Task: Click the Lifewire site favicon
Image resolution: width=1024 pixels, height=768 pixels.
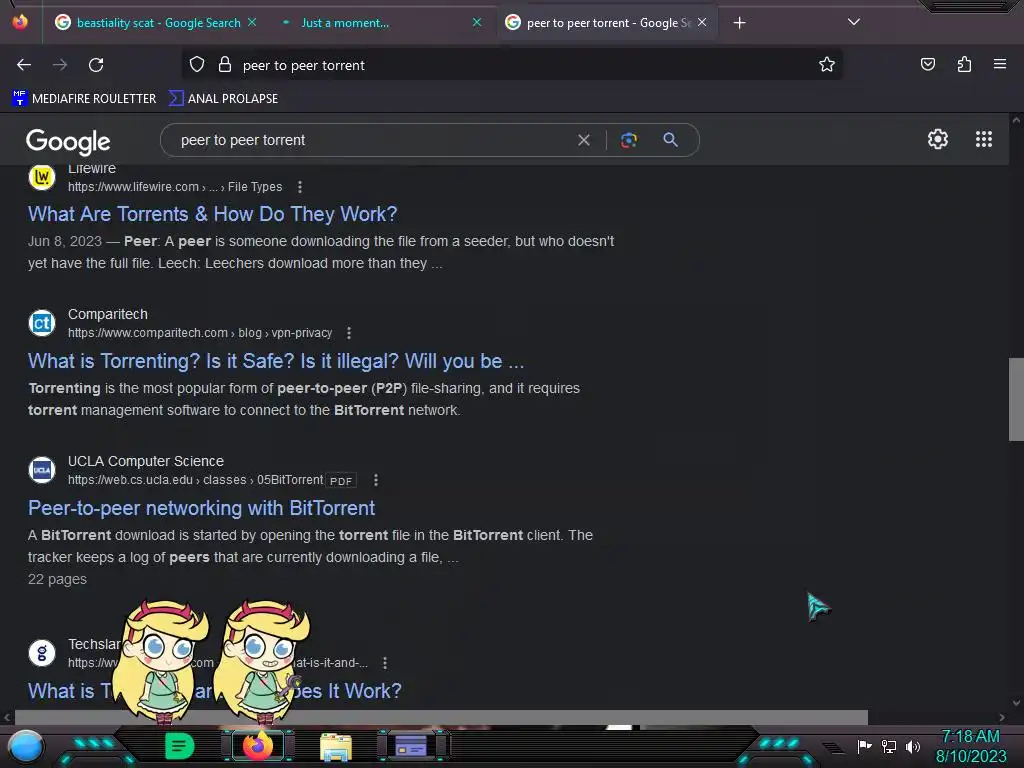Action: [x=42, y=177]
